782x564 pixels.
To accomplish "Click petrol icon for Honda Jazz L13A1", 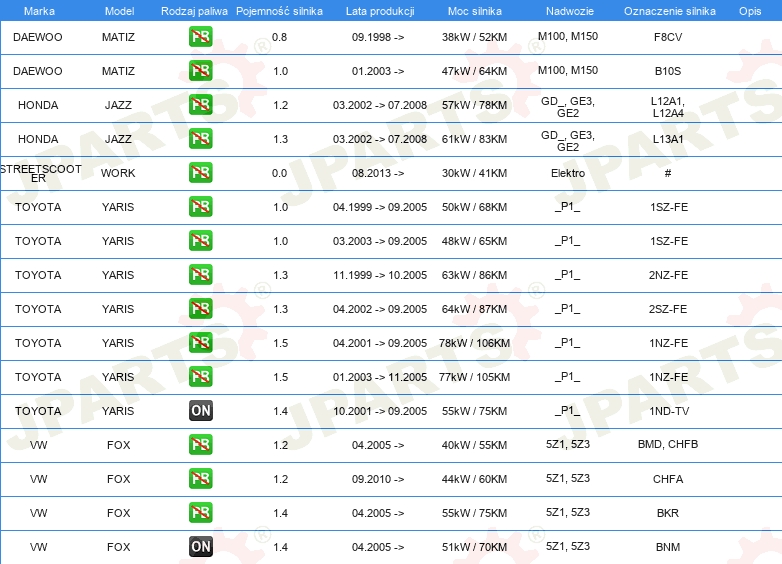I will (200, 139).
